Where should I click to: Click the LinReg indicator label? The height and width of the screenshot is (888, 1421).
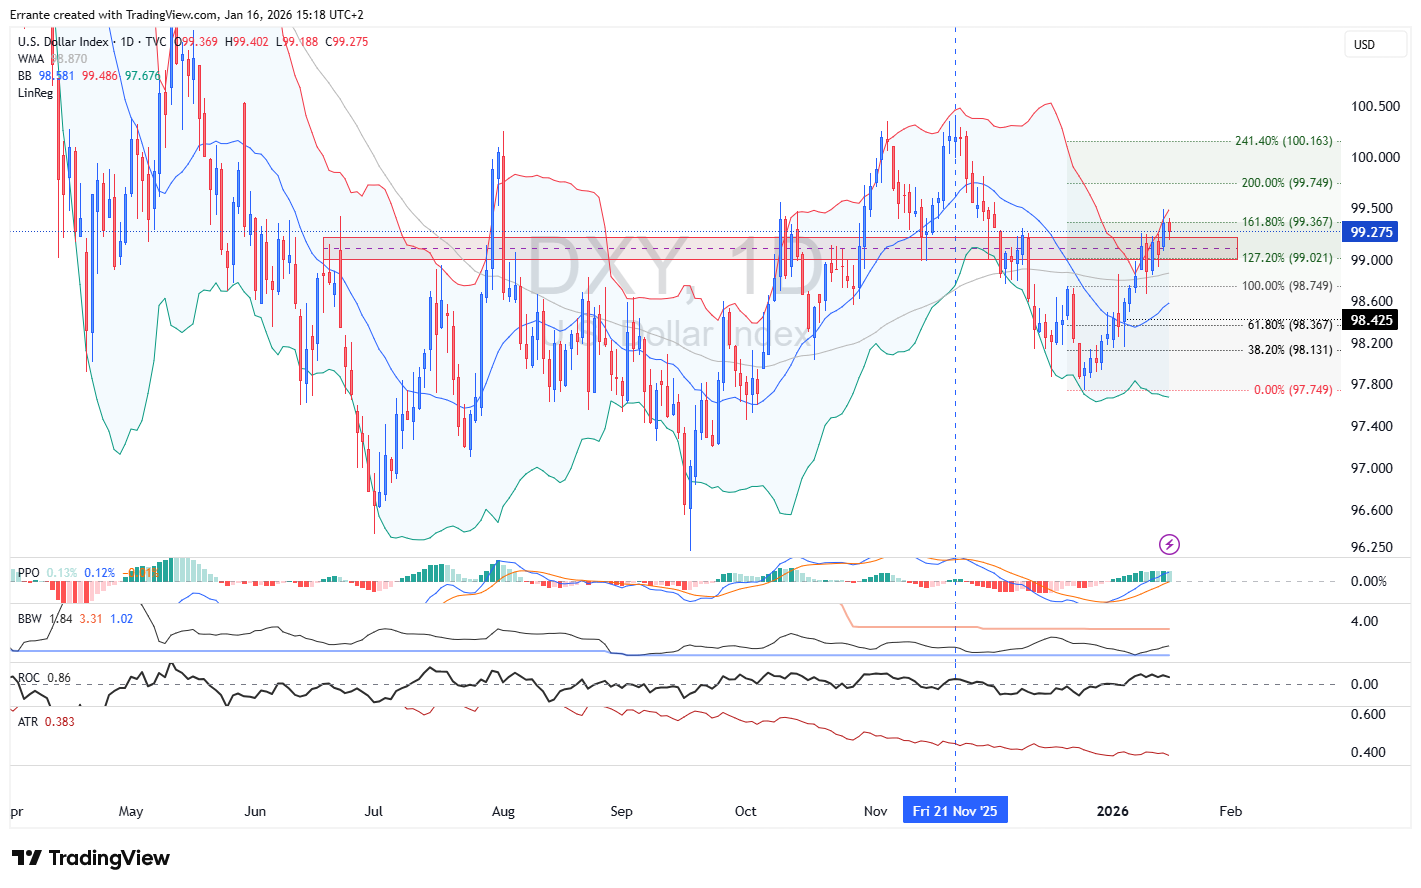[x=35, y=93]
